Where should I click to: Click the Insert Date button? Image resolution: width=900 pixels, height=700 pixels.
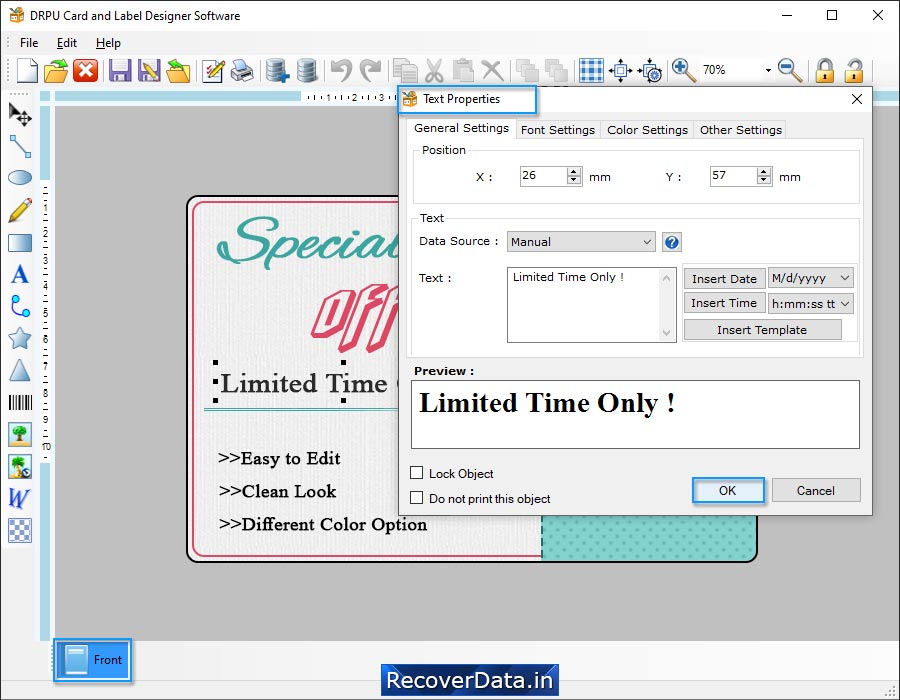coord(724,279)
